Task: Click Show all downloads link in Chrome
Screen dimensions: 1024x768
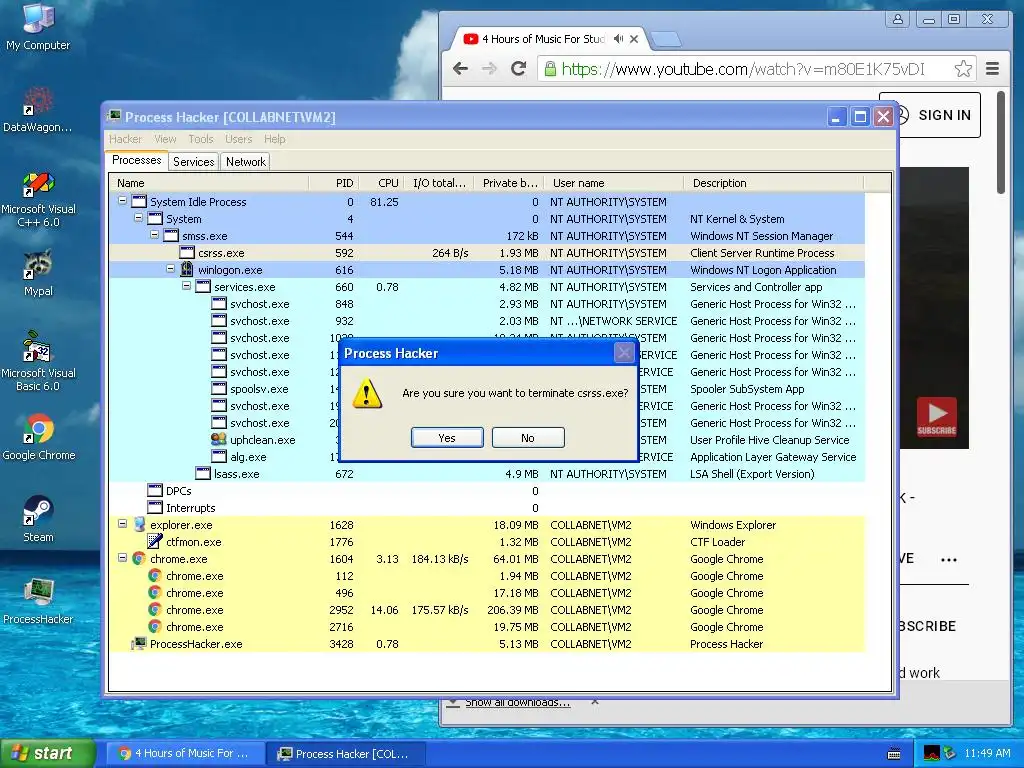Action: point(517,703)
